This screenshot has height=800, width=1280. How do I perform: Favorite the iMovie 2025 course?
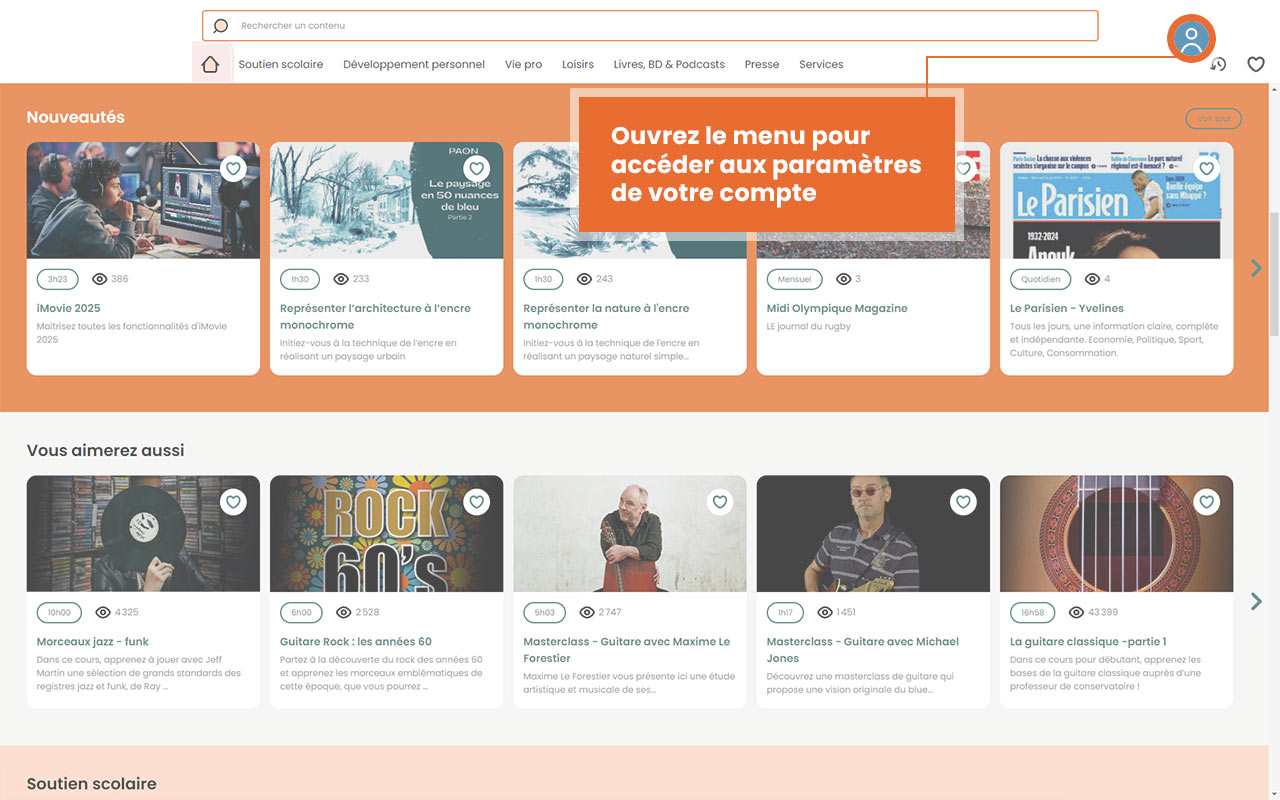233,168
